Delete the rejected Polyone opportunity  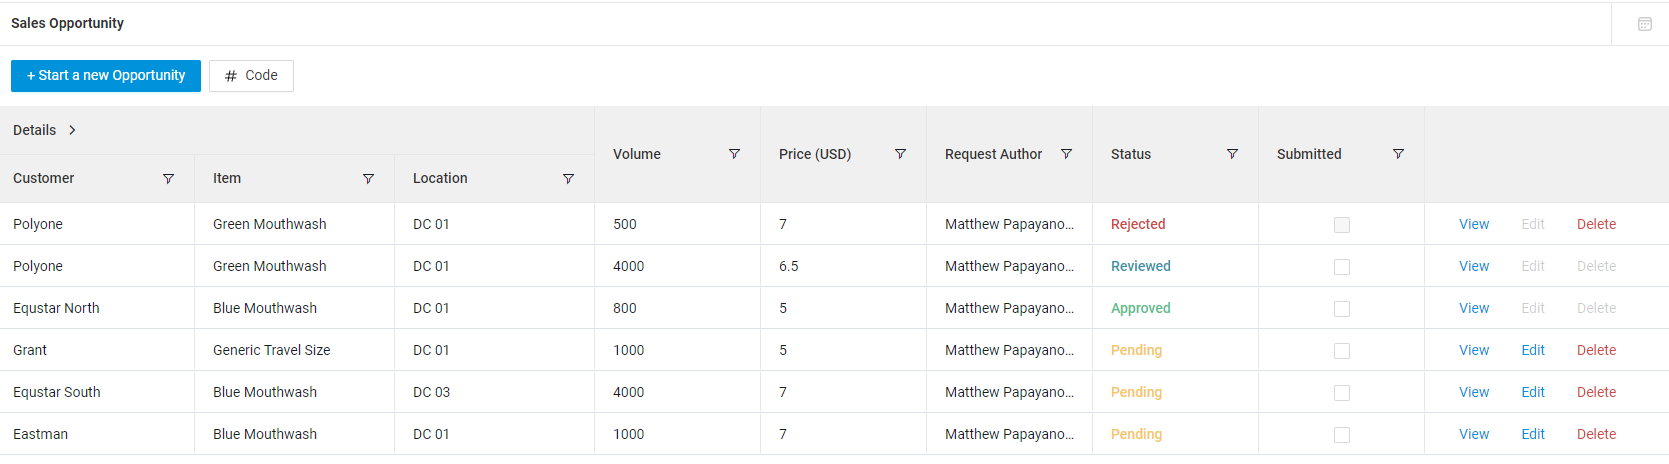[x=1596, y=224]
